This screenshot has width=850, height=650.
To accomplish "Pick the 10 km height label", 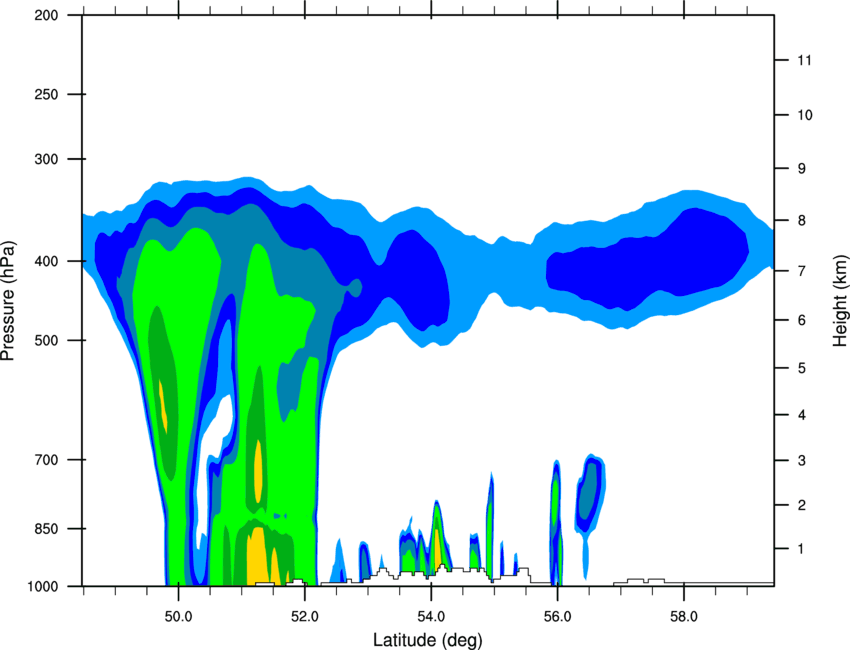I will (x=805, y=115).
